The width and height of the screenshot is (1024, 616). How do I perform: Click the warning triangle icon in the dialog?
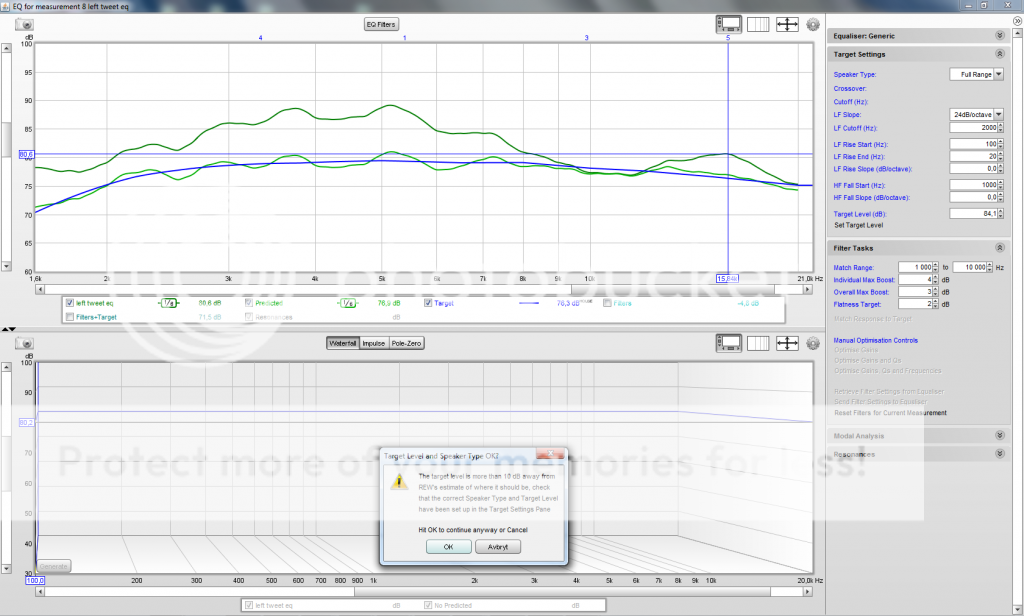(x=399, y=484)
